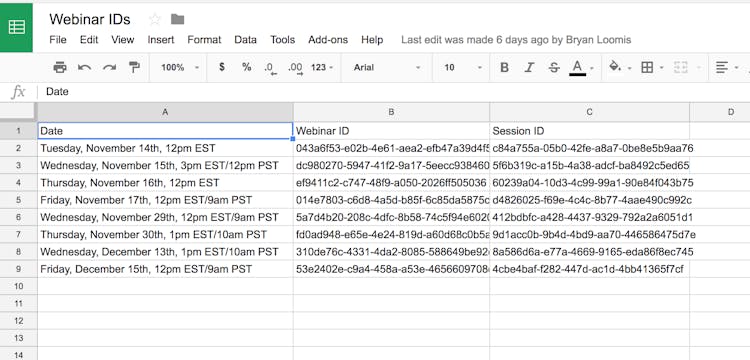
Task: Open the Add-ons menu
Action: pos(328,40)
